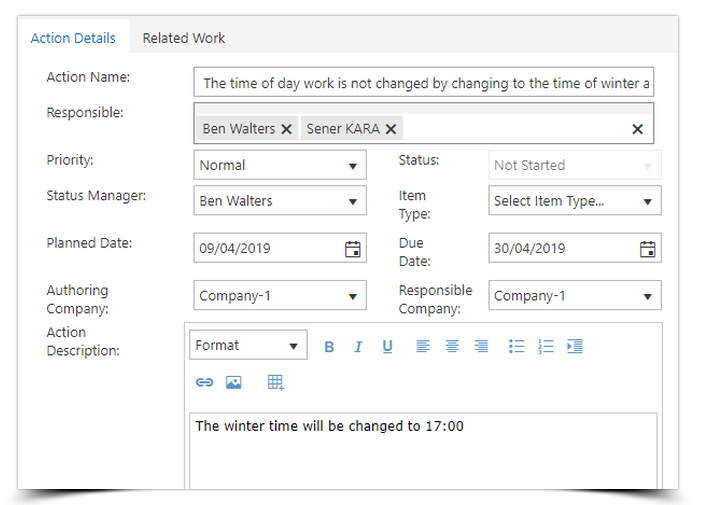The width and height of the screenshot is (703, 505).
Task: Open the Format style dropdown
Action: point(248,346)
